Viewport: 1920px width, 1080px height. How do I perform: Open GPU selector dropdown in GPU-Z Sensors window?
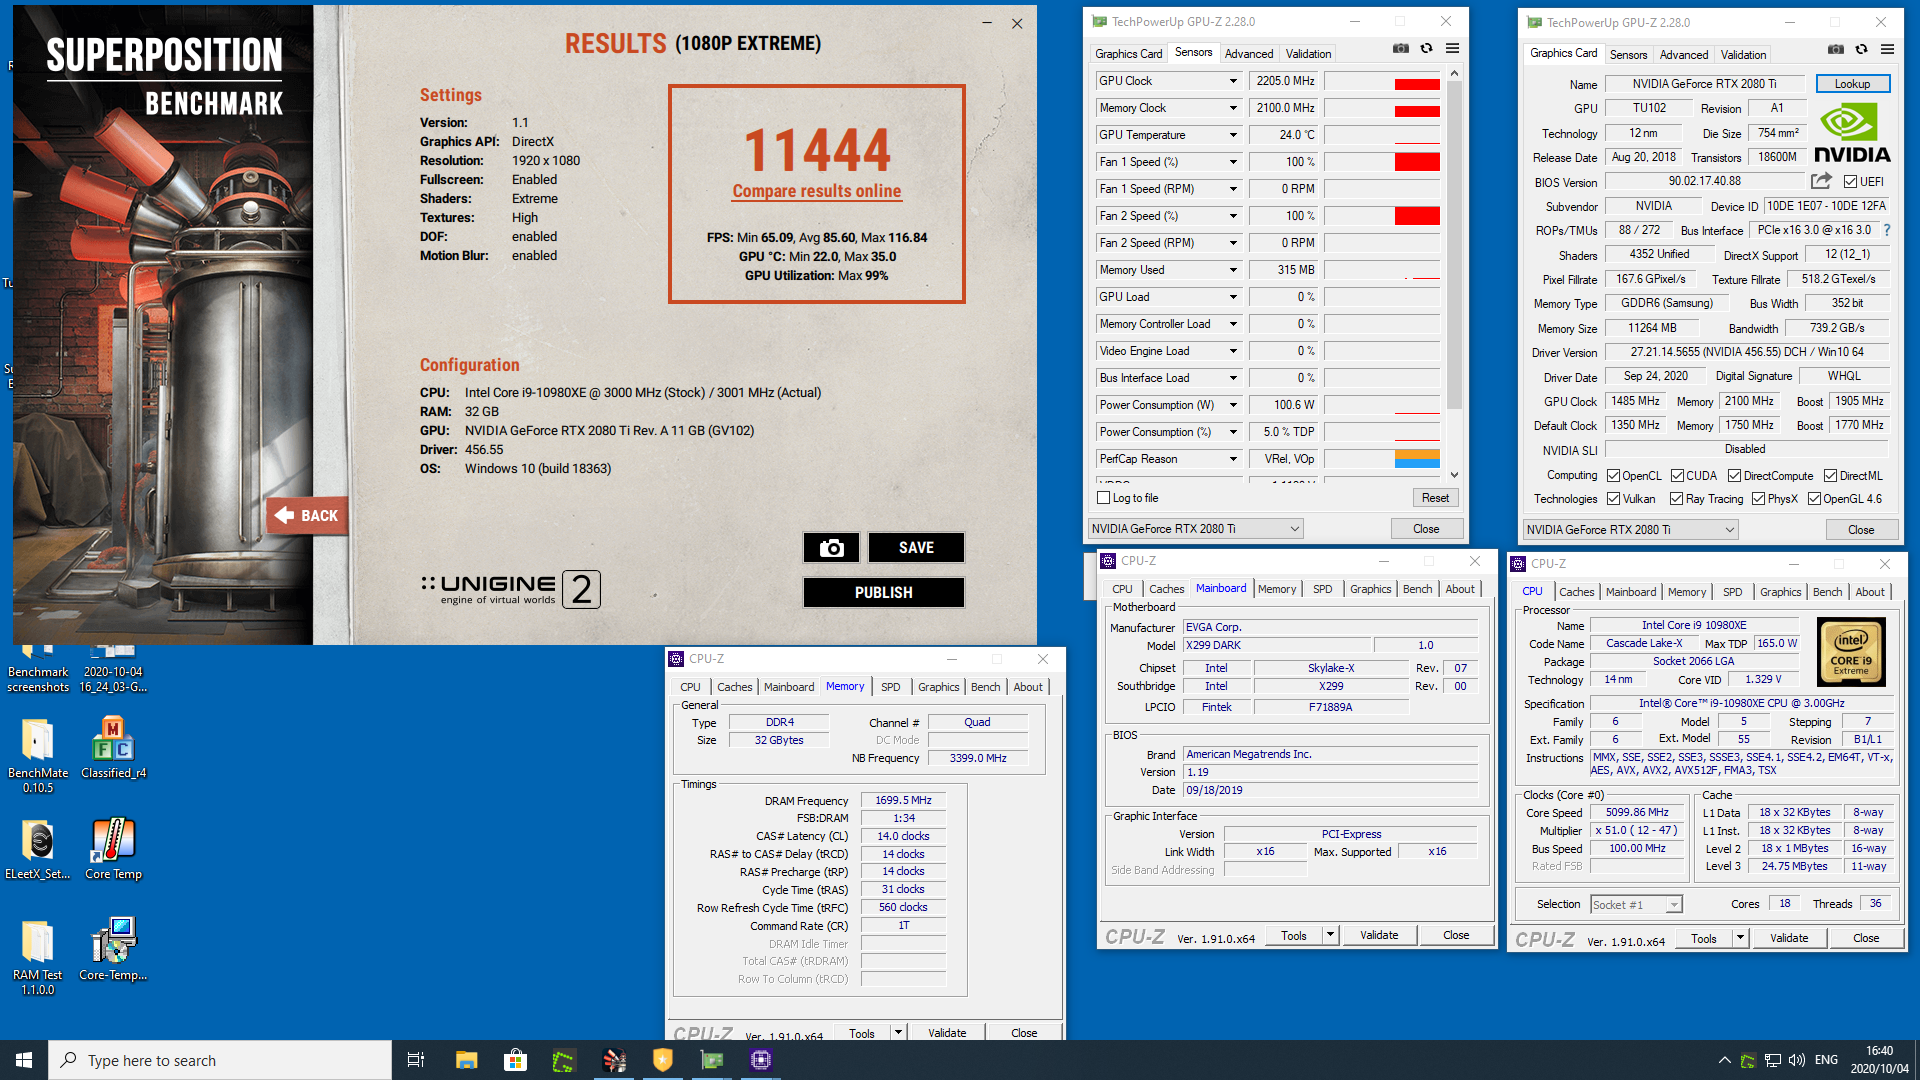(x=1196, y=529)
